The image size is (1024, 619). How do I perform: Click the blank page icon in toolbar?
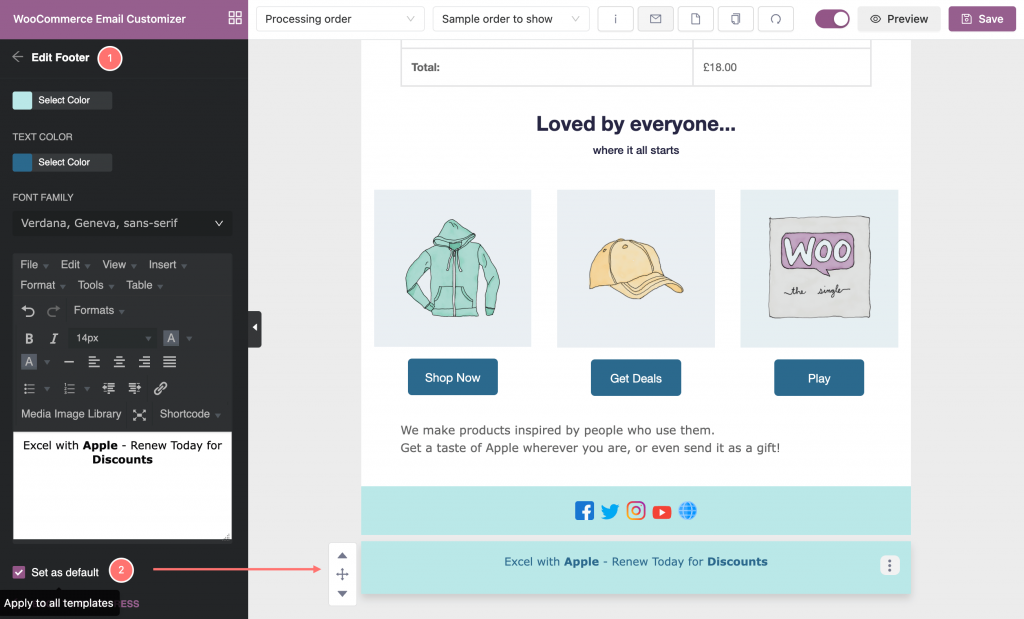coord(696,19)
